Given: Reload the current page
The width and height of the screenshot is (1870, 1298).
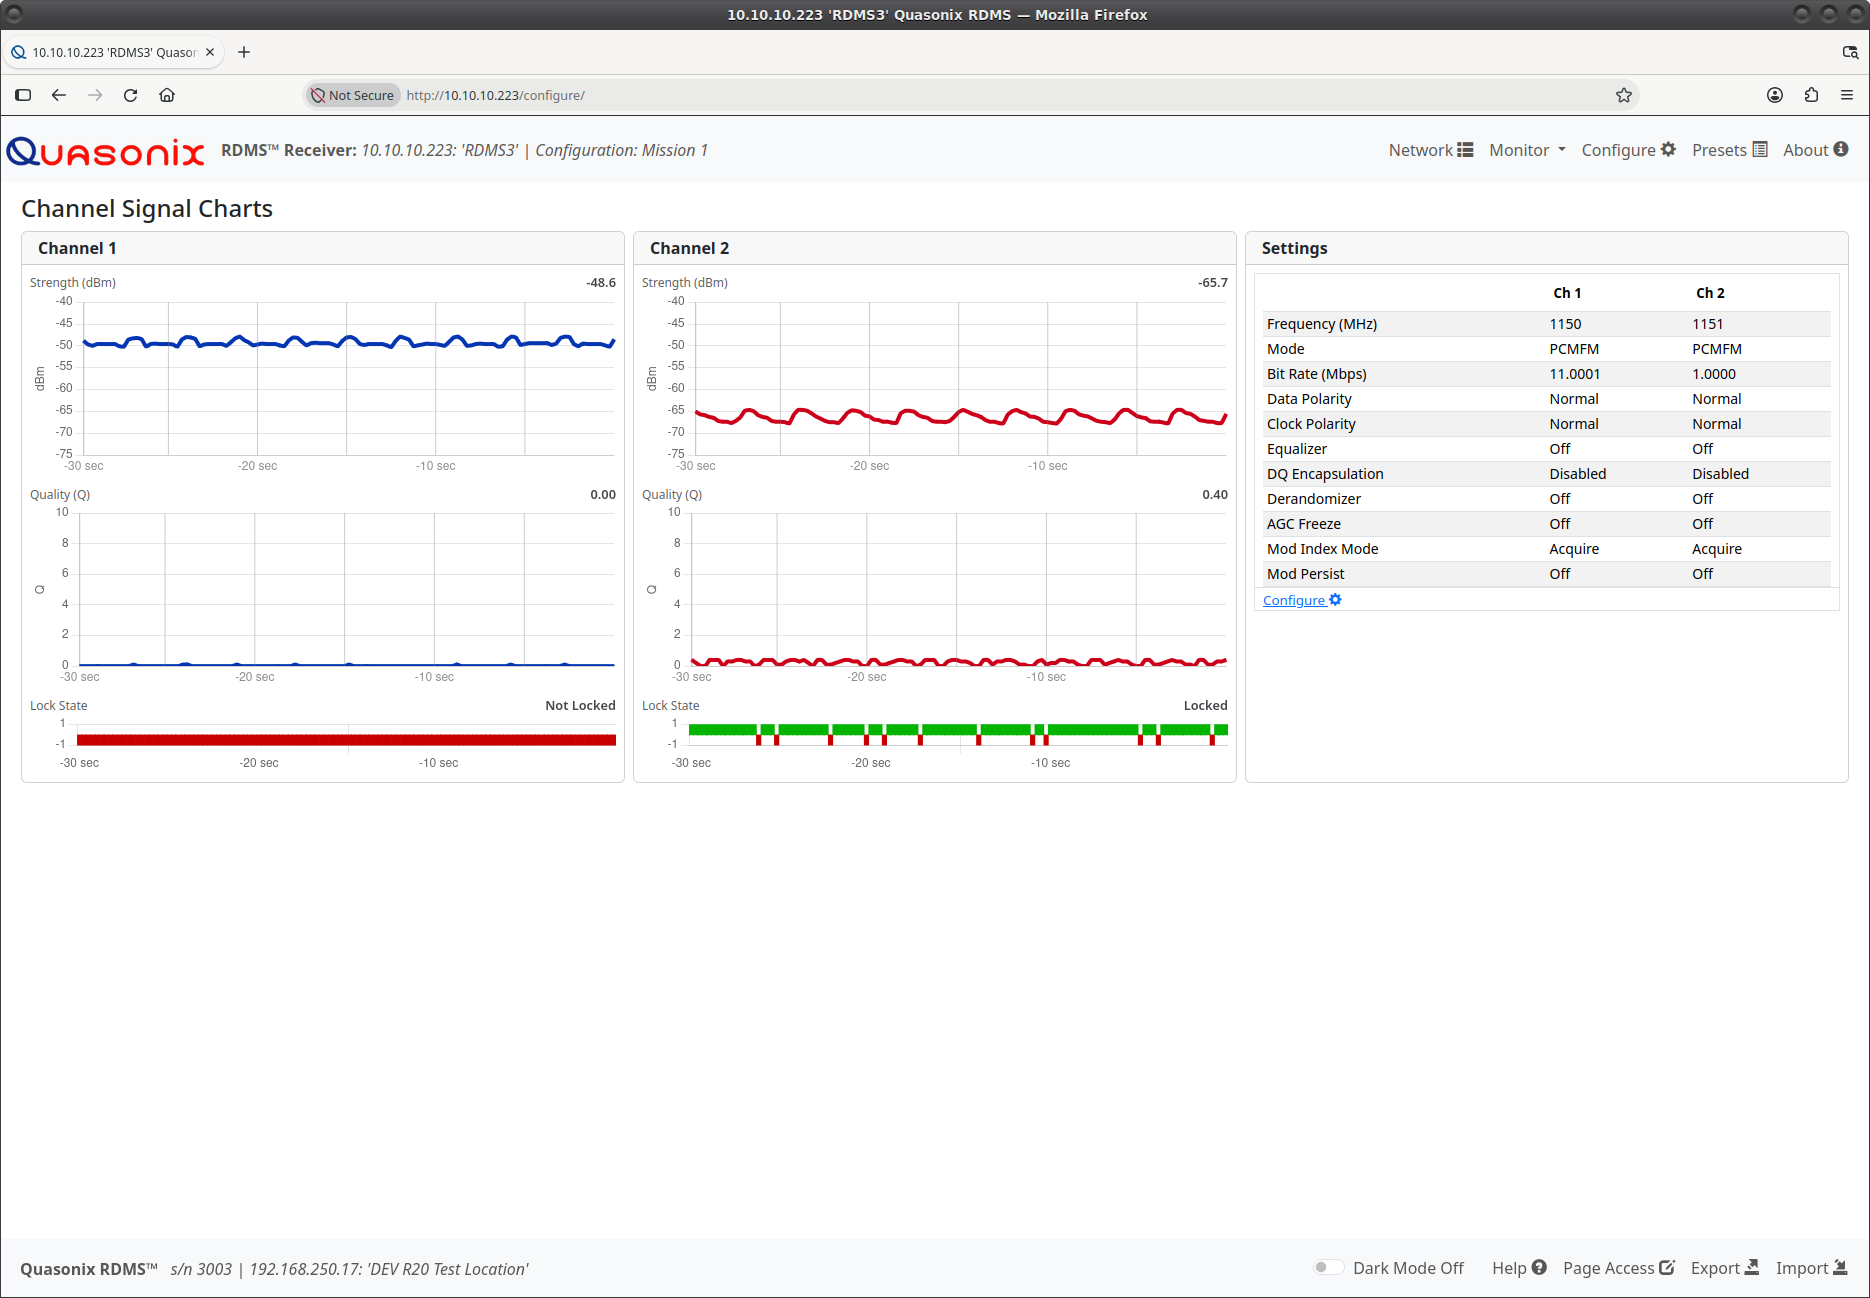Looking at the screenshot, I should coord(130,95).
